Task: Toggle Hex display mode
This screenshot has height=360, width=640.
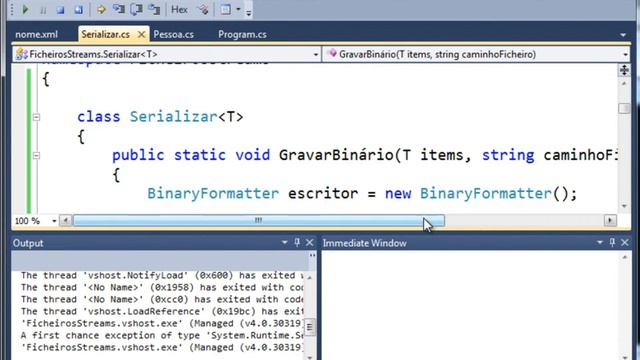Action: click(179, 9)
